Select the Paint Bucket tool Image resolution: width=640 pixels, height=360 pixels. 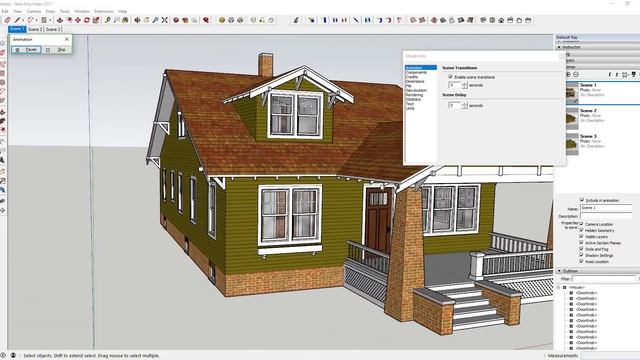point(125,20)
